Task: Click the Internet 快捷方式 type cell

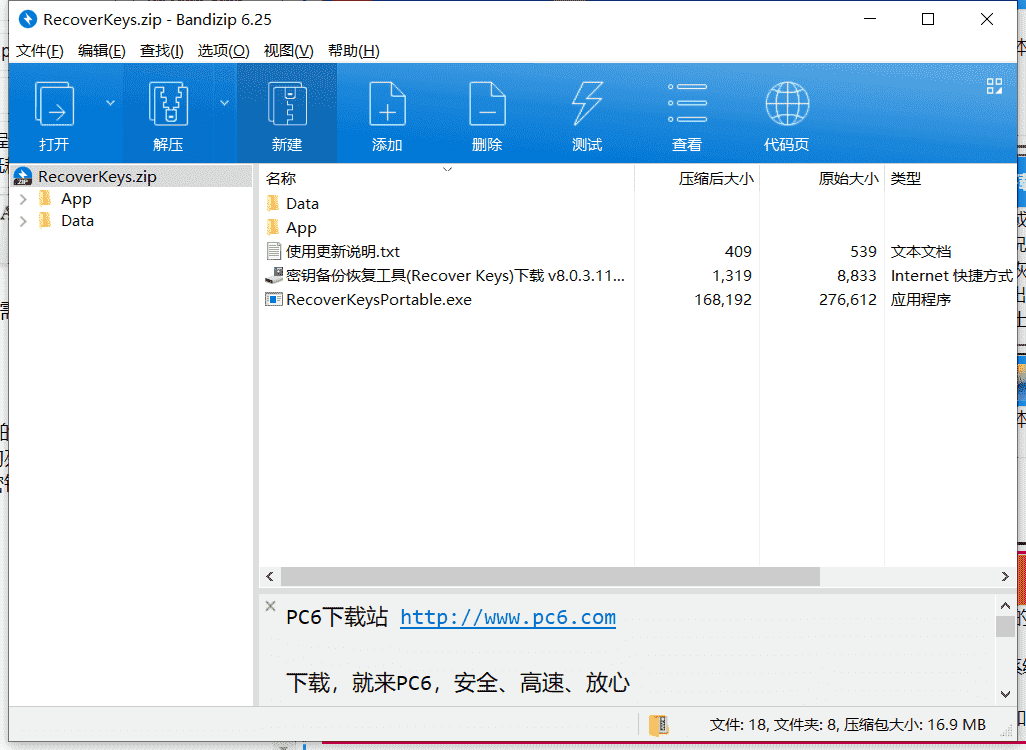Action: pos(952,276)
